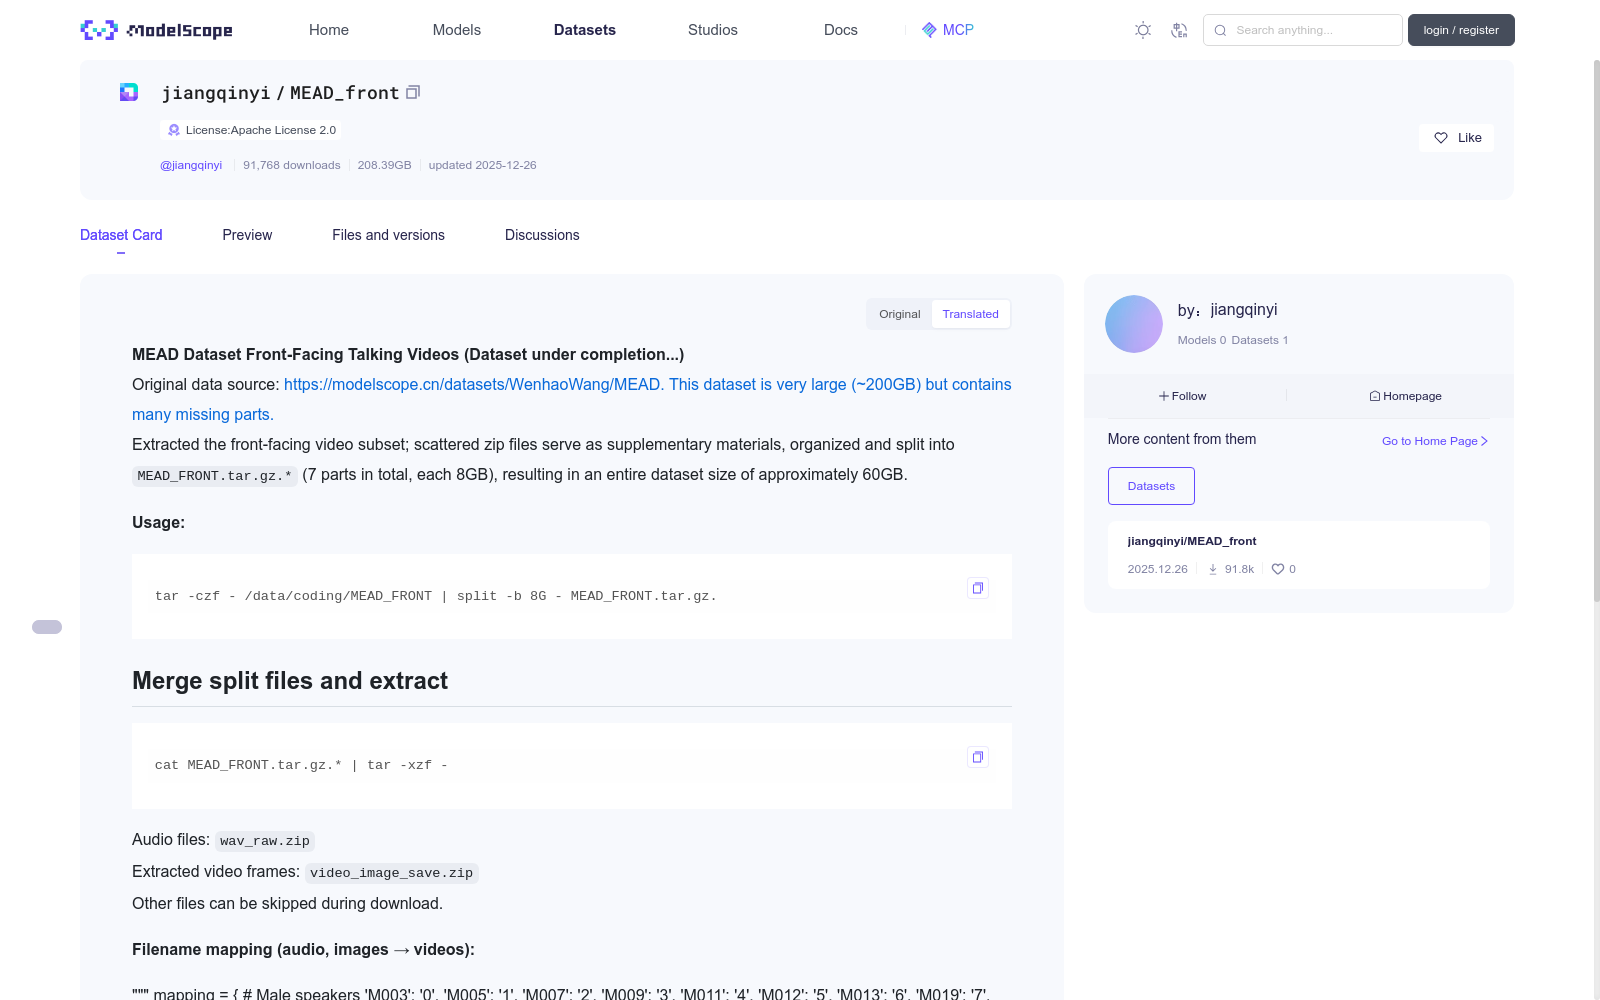Viewport: 1600px width, 1000px height.
Task: Click the "Datasets 1" count
Action: [x=1260, y=340]
